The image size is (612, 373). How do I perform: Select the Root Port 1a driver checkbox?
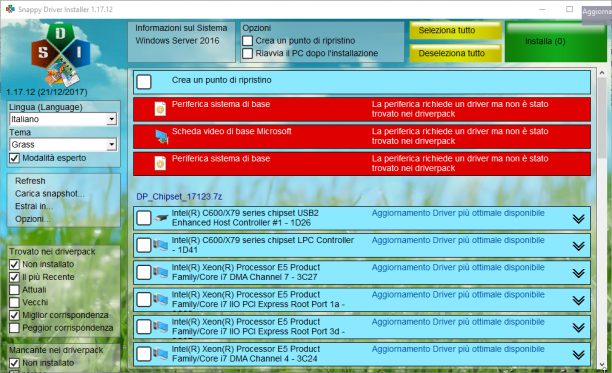(144, 300)
